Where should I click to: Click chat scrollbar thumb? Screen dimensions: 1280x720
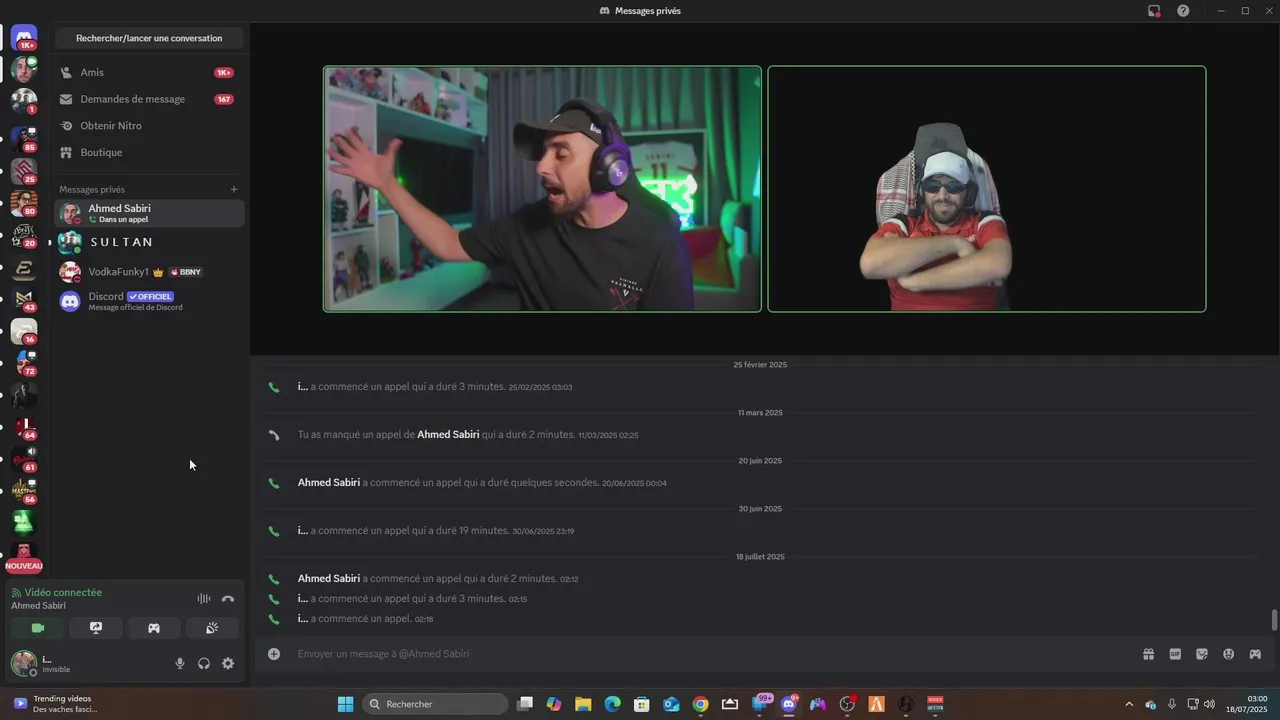(x=1274, y=620)
